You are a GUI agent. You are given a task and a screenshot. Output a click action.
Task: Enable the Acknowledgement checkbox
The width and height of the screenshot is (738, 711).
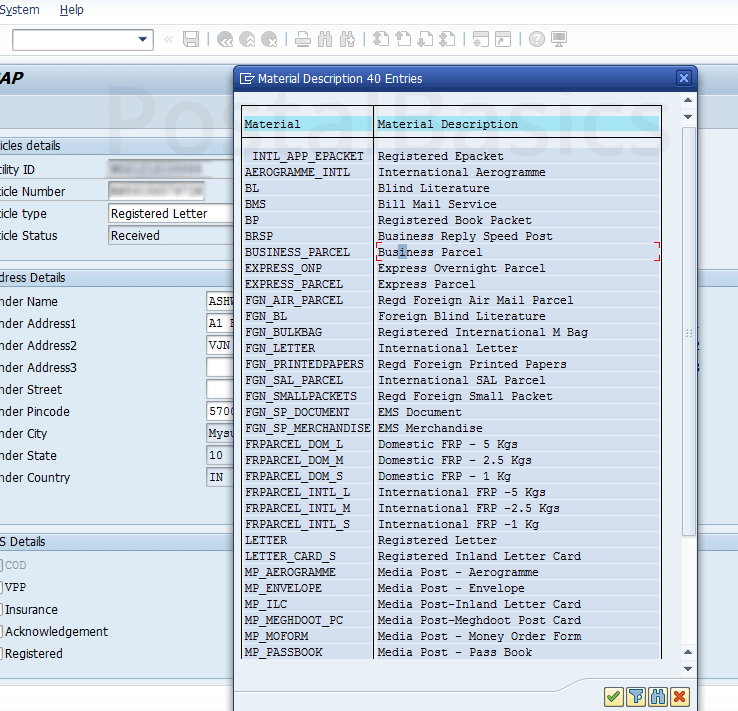pos(0,632)
